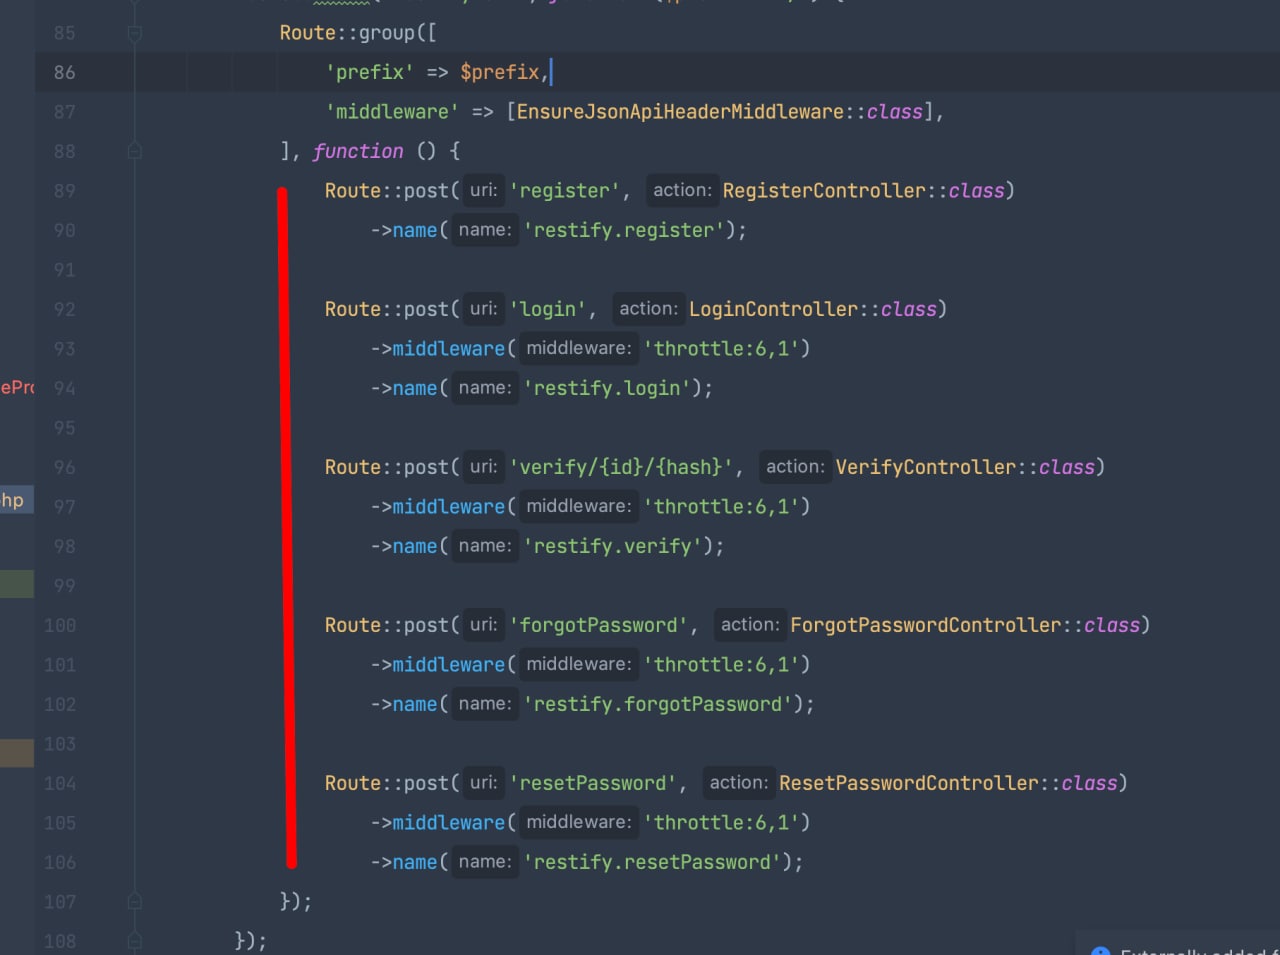
Task: Click the 'restify.login' route name string
Action: tap(608, 388)
